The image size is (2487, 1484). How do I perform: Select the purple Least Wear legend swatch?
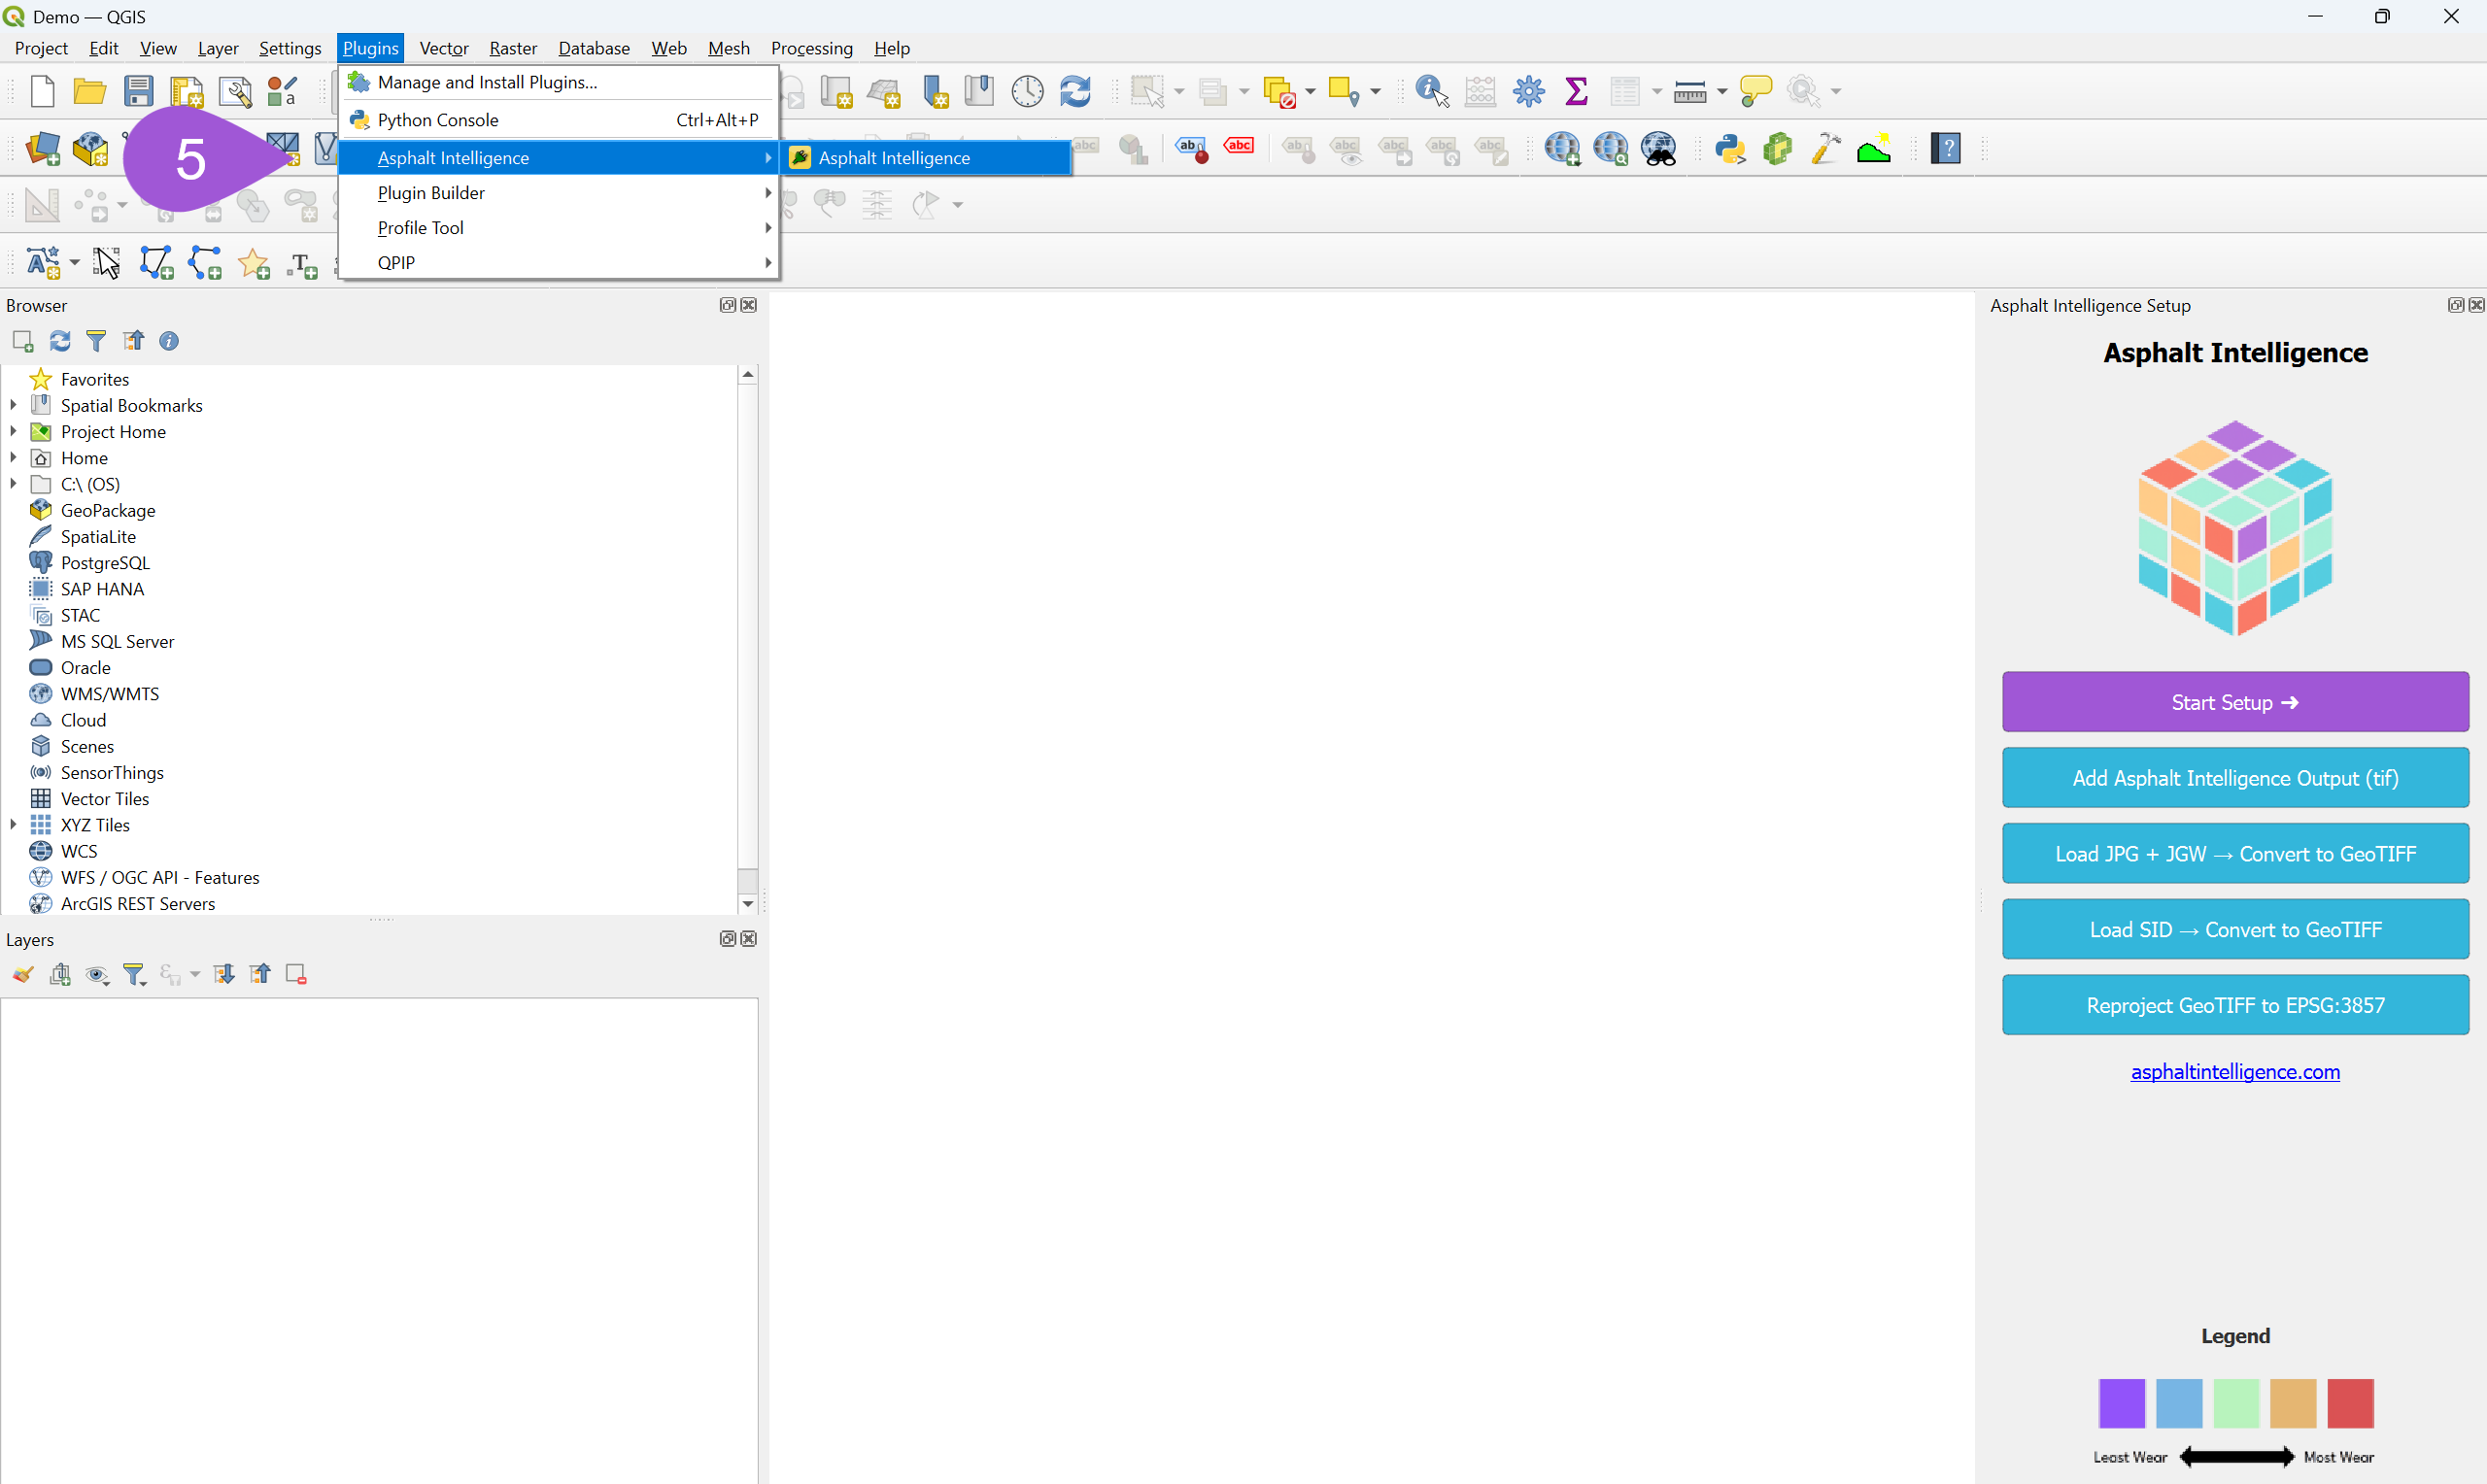tap(2123, 1403)
